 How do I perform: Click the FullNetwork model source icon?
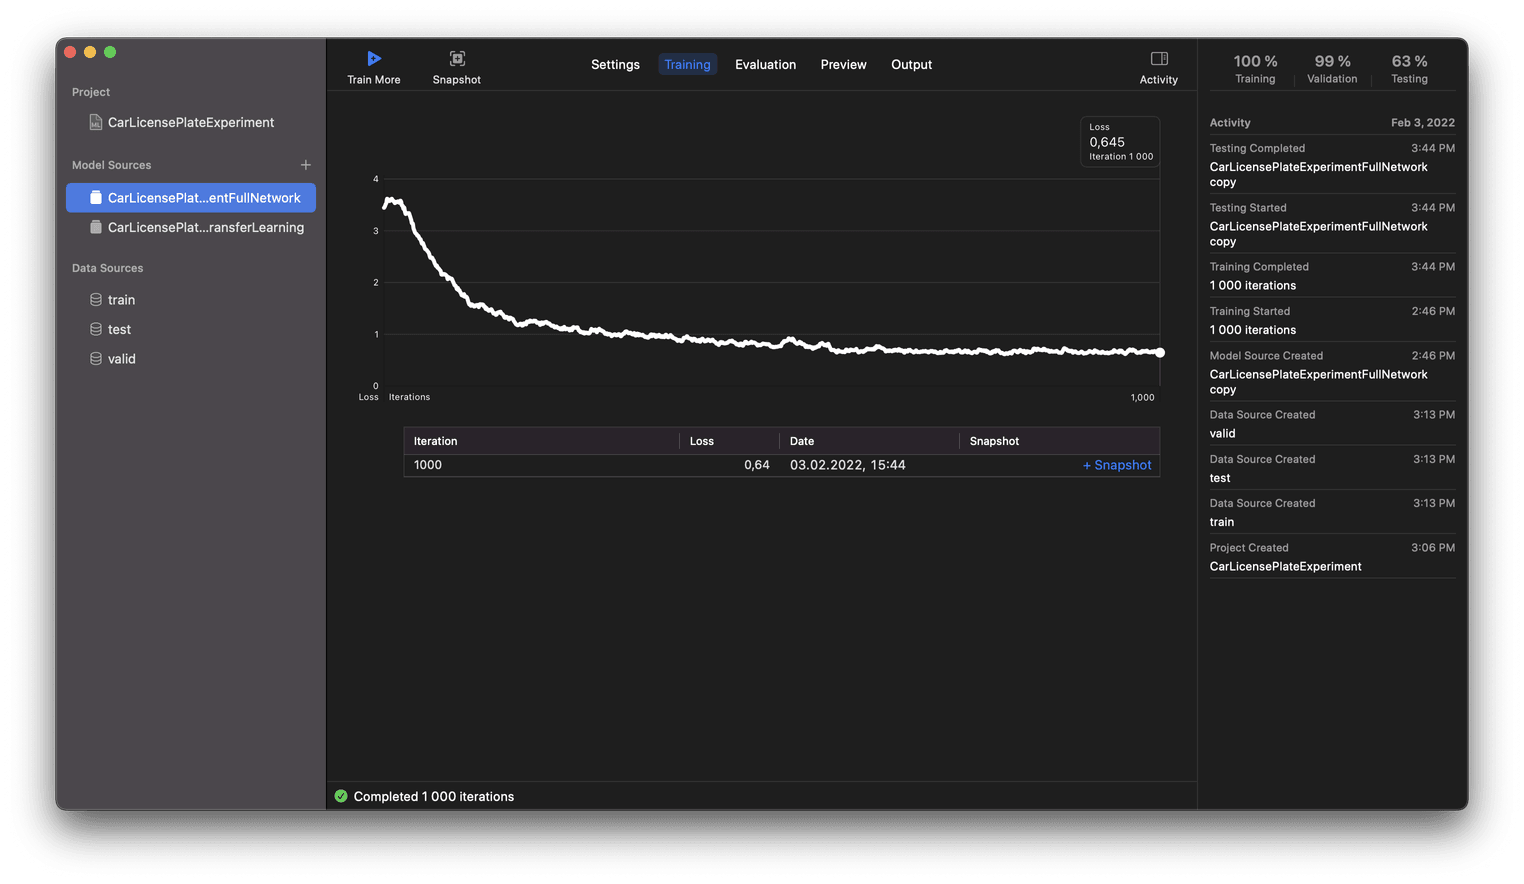95,197
